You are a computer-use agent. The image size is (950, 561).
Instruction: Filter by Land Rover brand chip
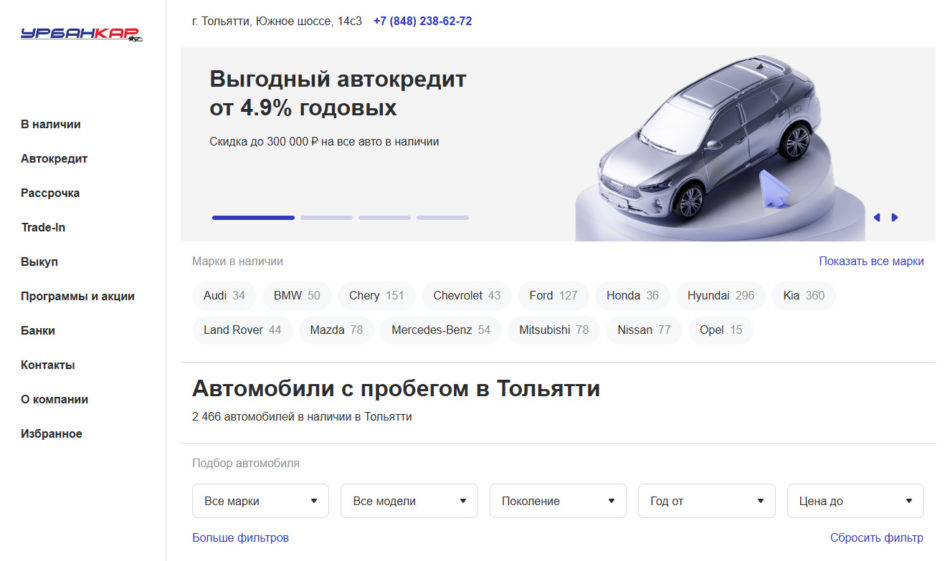(242, 330)
